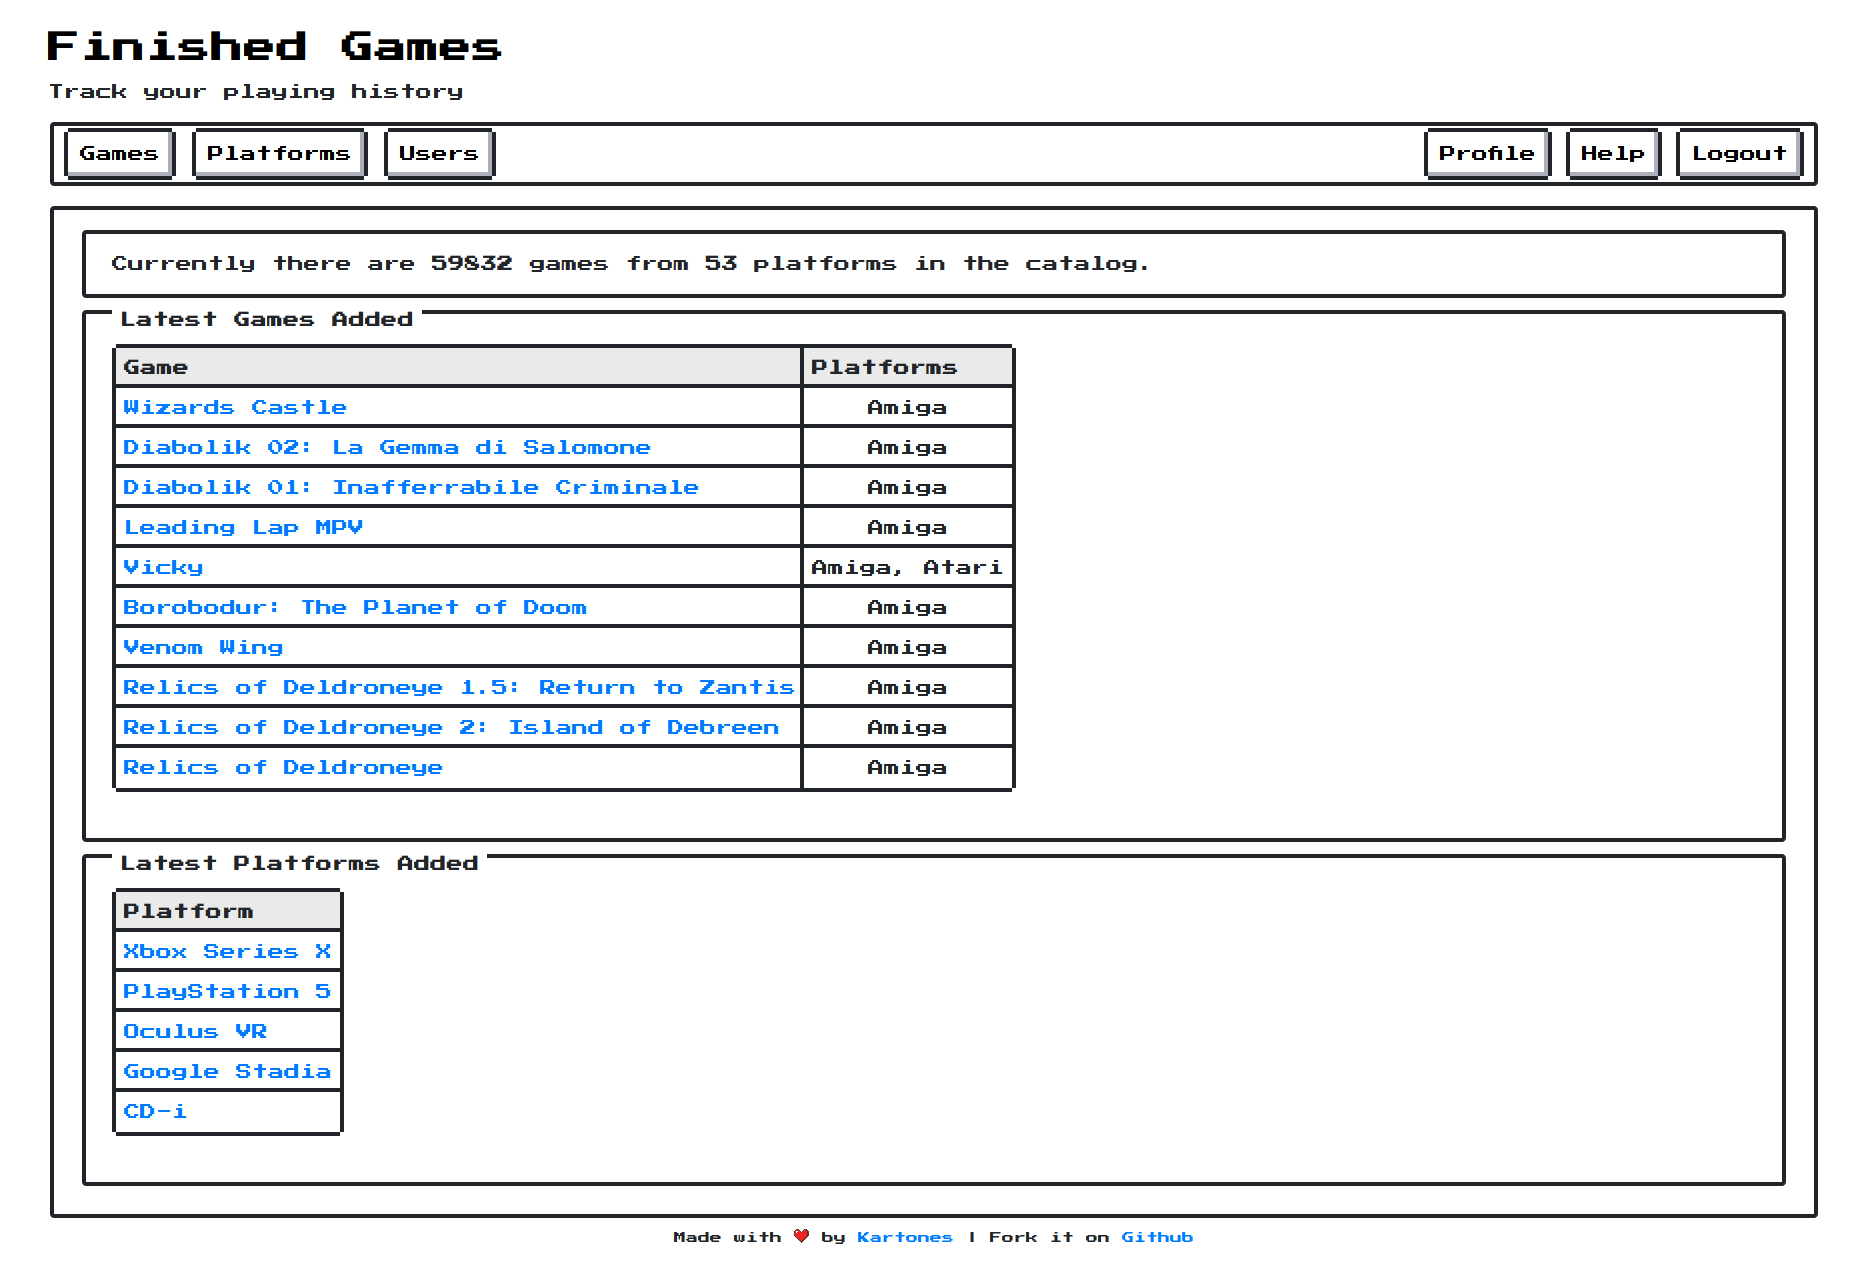The width and height of the screenshot is (1868, 1271).
Task: Open the Wizards Castle game link
Action: click(x=235, y=407)
